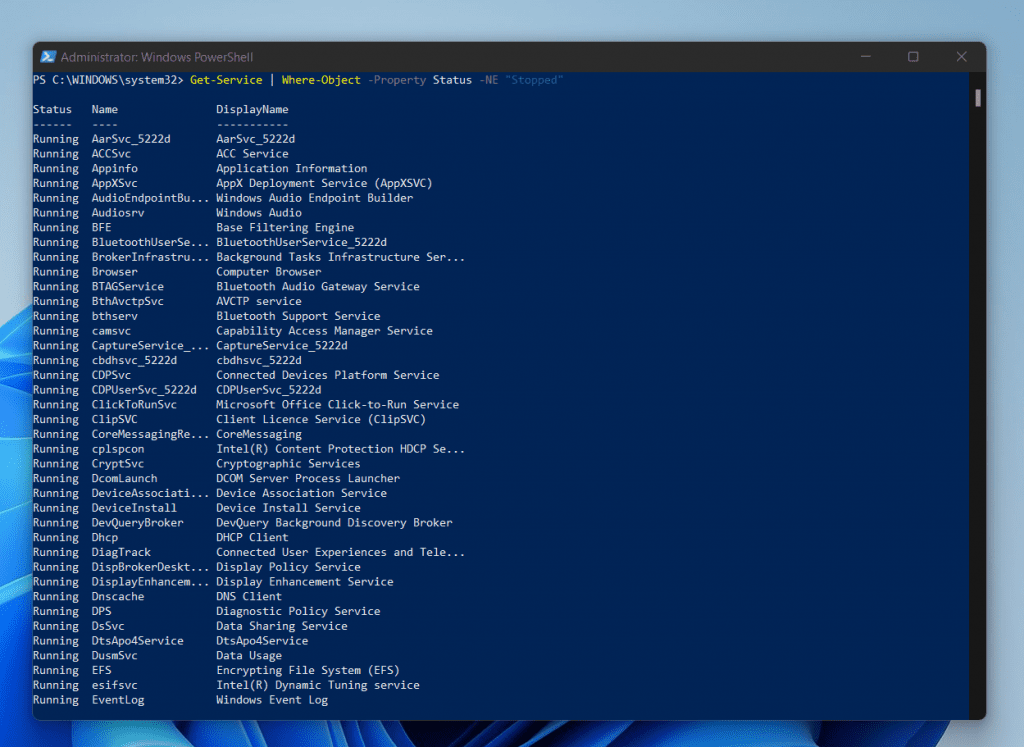Image resolution: width=1024 pixels, height=747 pixels.
Task: Close the Administrator PowerShell window
Action: tap(961, 57)
